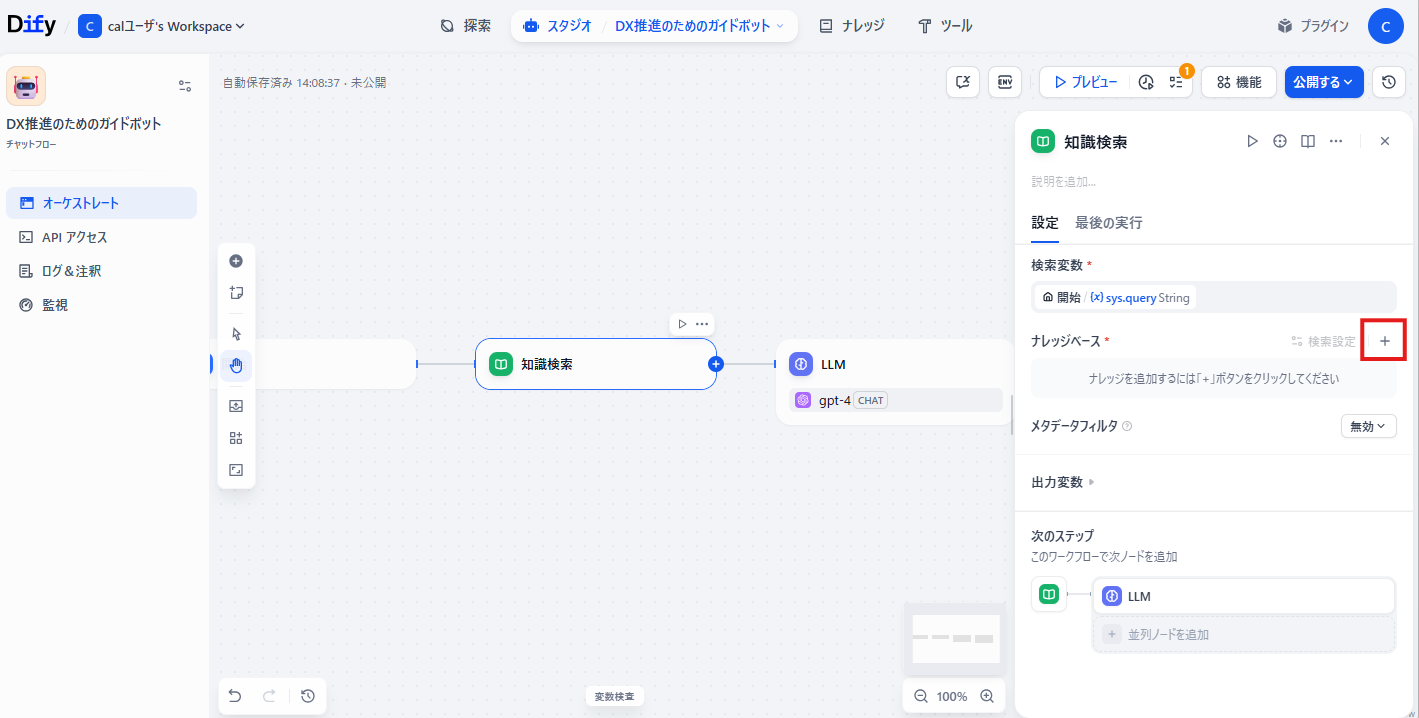
Task: Click the add node plus icon in toolbar
Action: (236, 261)
